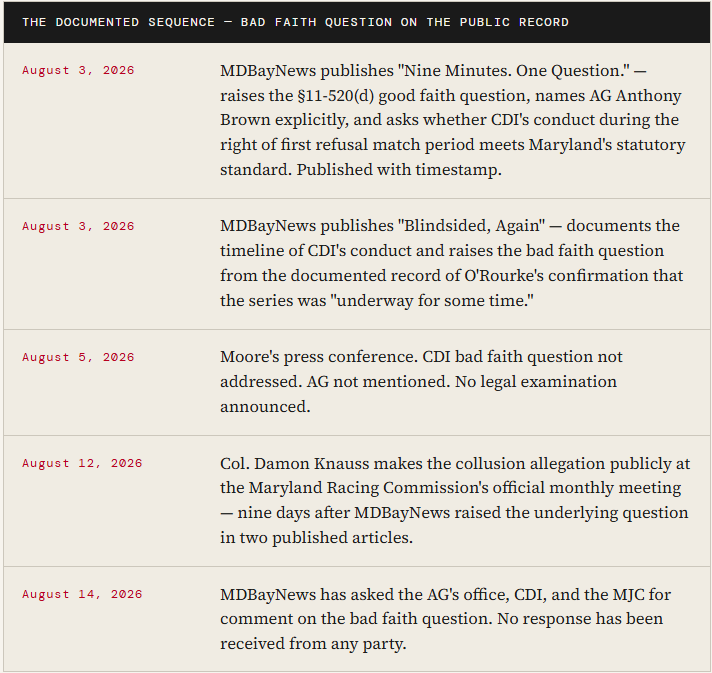Click the 'August 5, 2026' date label
The image size is (712, 673).
click(x=78, y=357)
